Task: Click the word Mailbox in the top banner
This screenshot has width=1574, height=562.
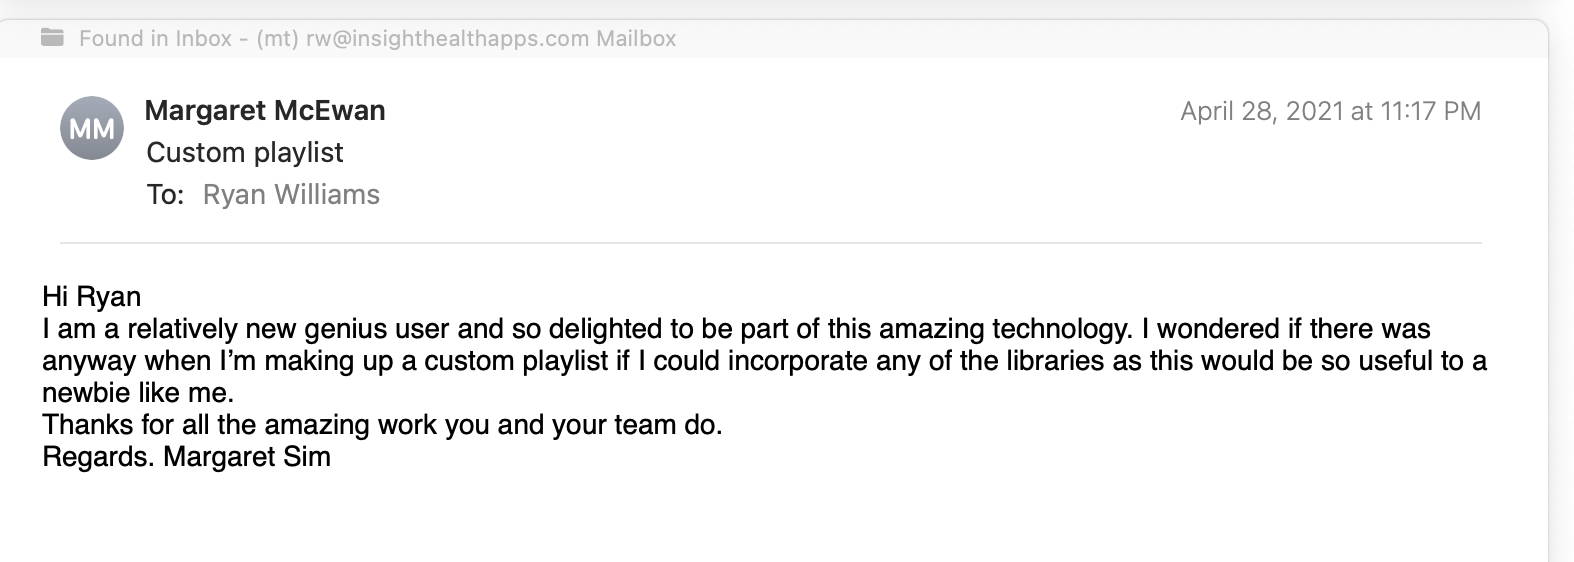Action: click(x=636, y=38)
